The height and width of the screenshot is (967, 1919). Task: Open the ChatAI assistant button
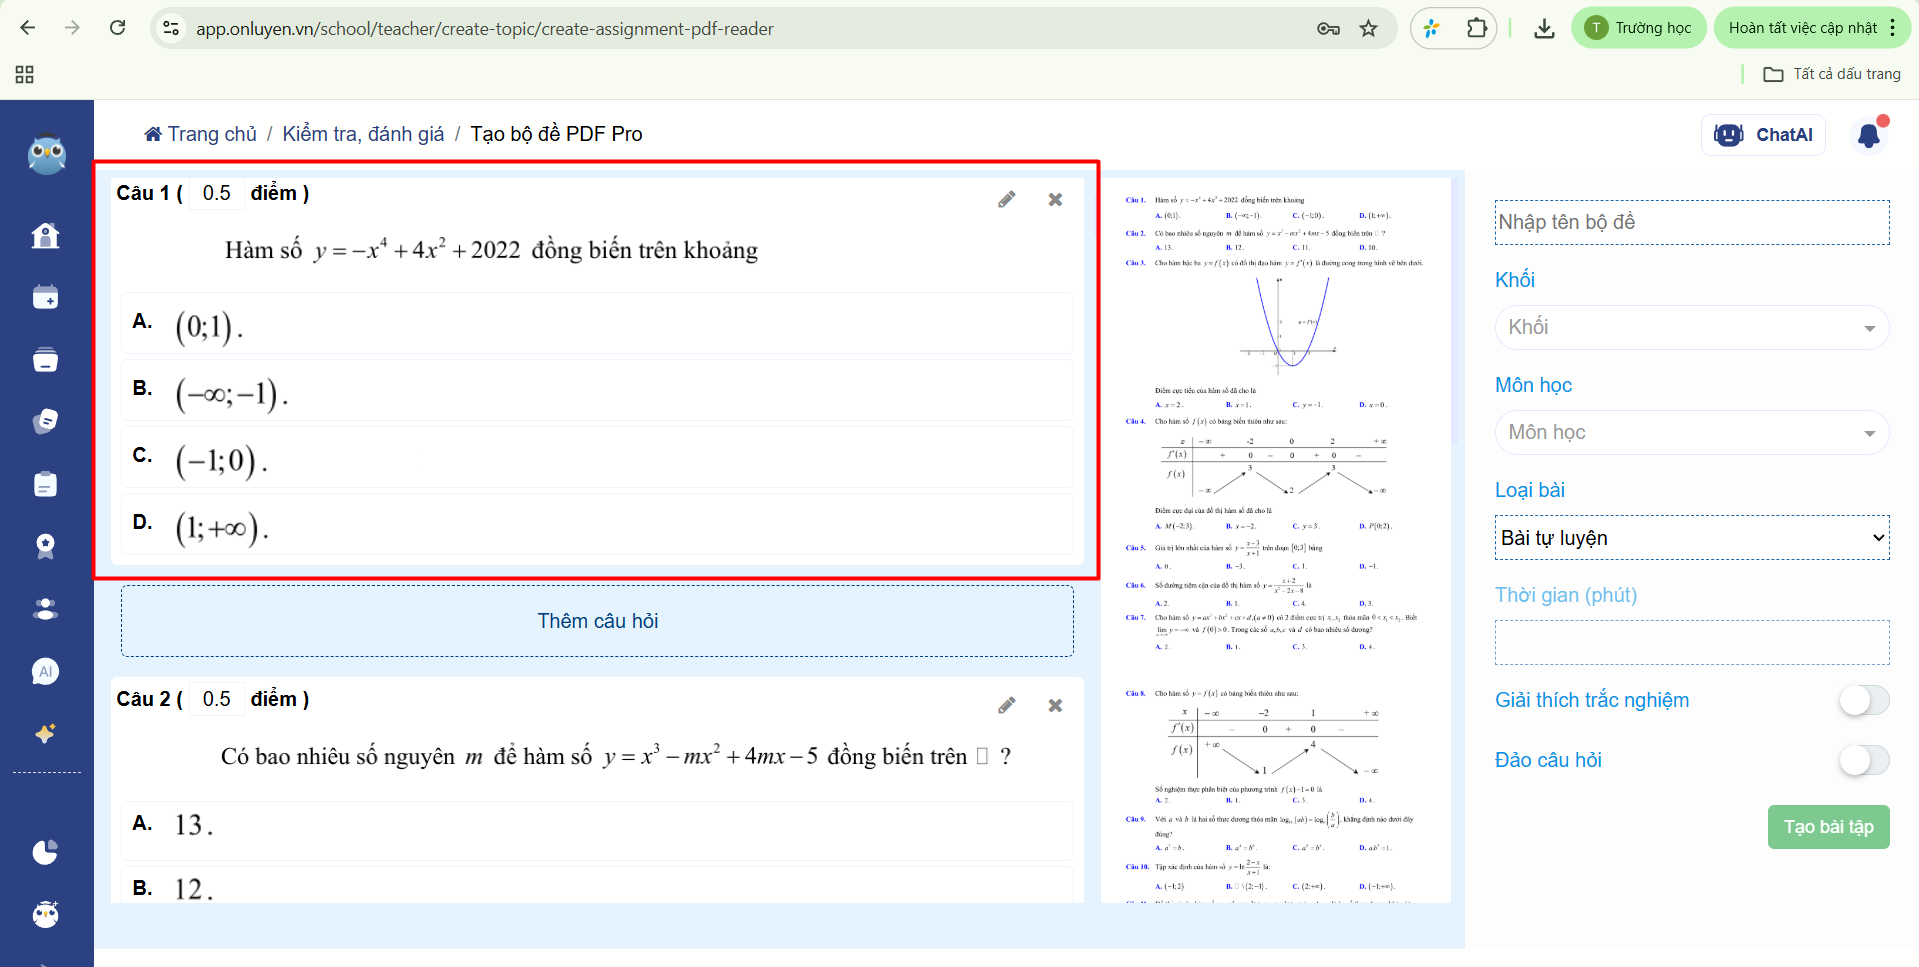(x=1763, y=135)
